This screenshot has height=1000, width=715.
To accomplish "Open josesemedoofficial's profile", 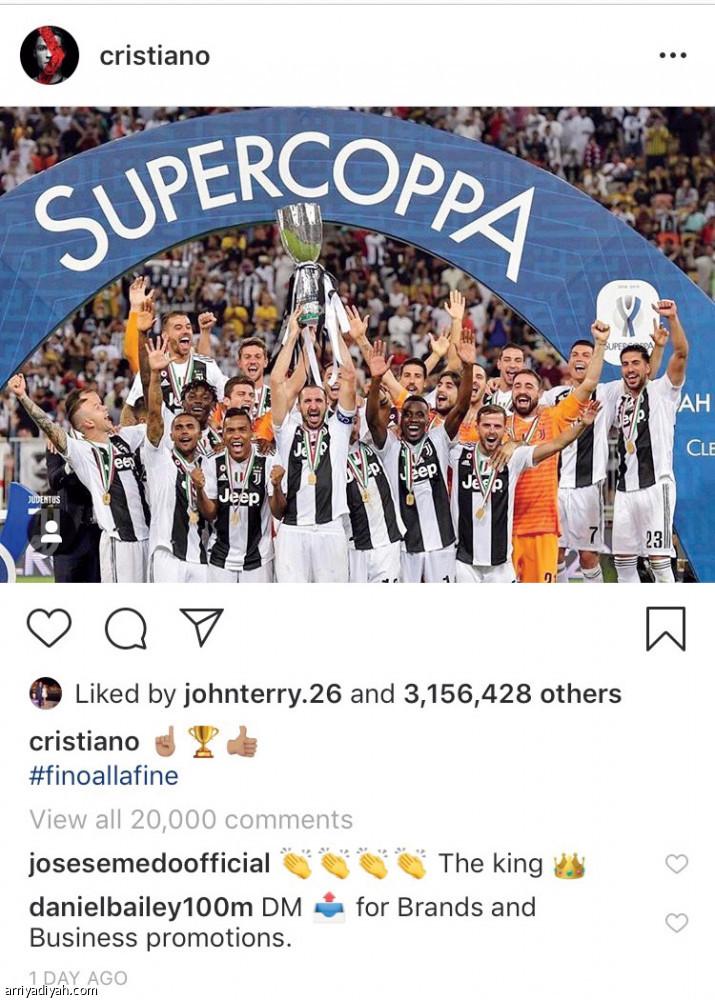I will point(150,864).
